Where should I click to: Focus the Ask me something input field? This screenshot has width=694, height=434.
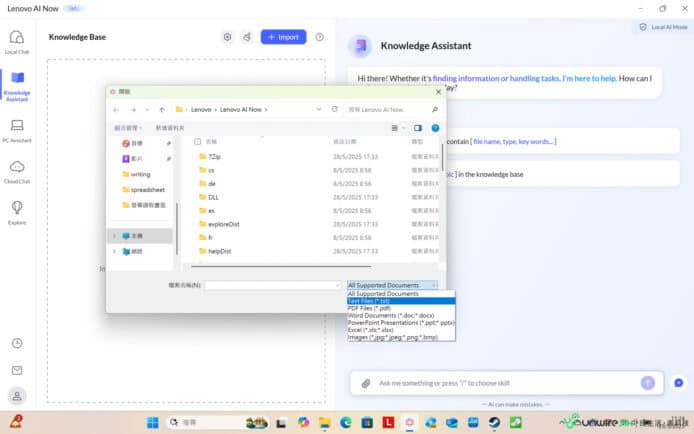point(505,383)
